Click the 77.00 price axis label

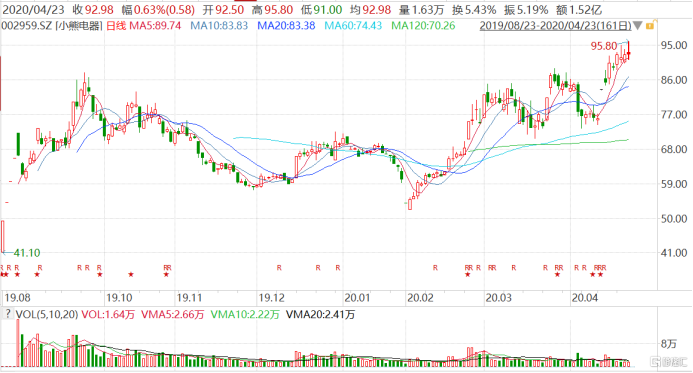(x=674, y=114)
